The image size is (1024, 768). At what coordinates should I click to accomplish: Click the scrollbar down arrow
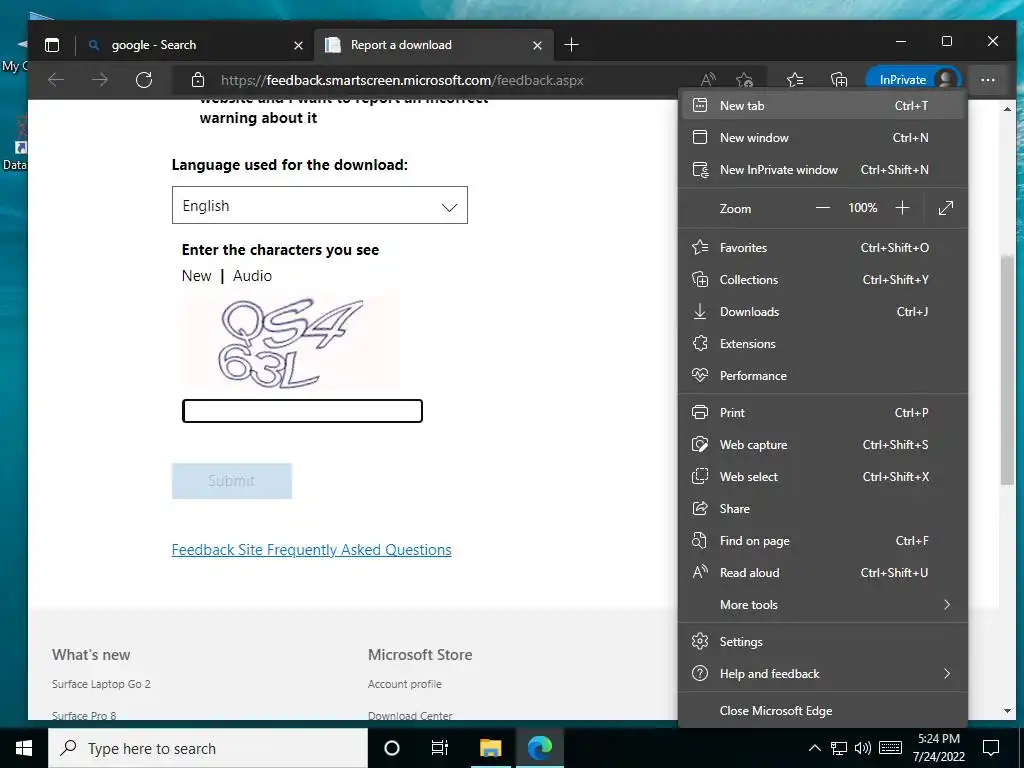coord(1007,711)
